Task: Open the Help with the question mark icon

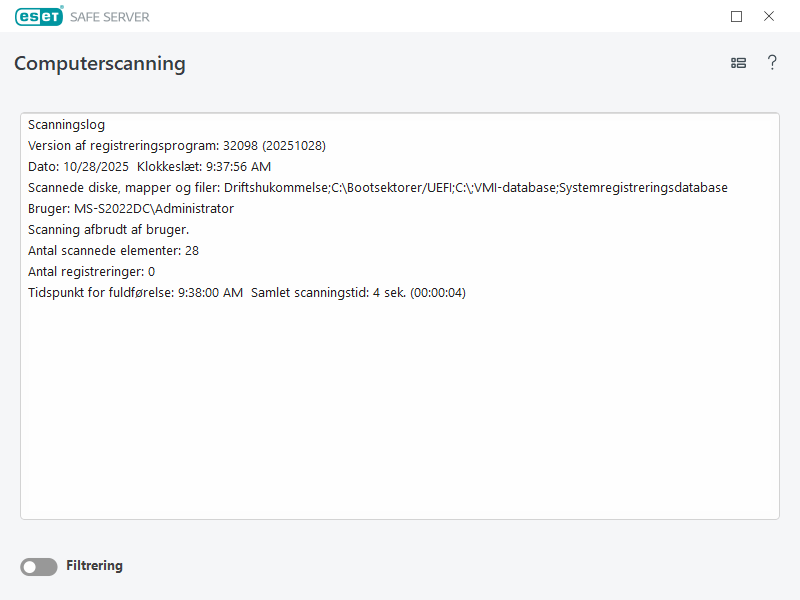Action: pyautogui.click(x=772, y=62)
